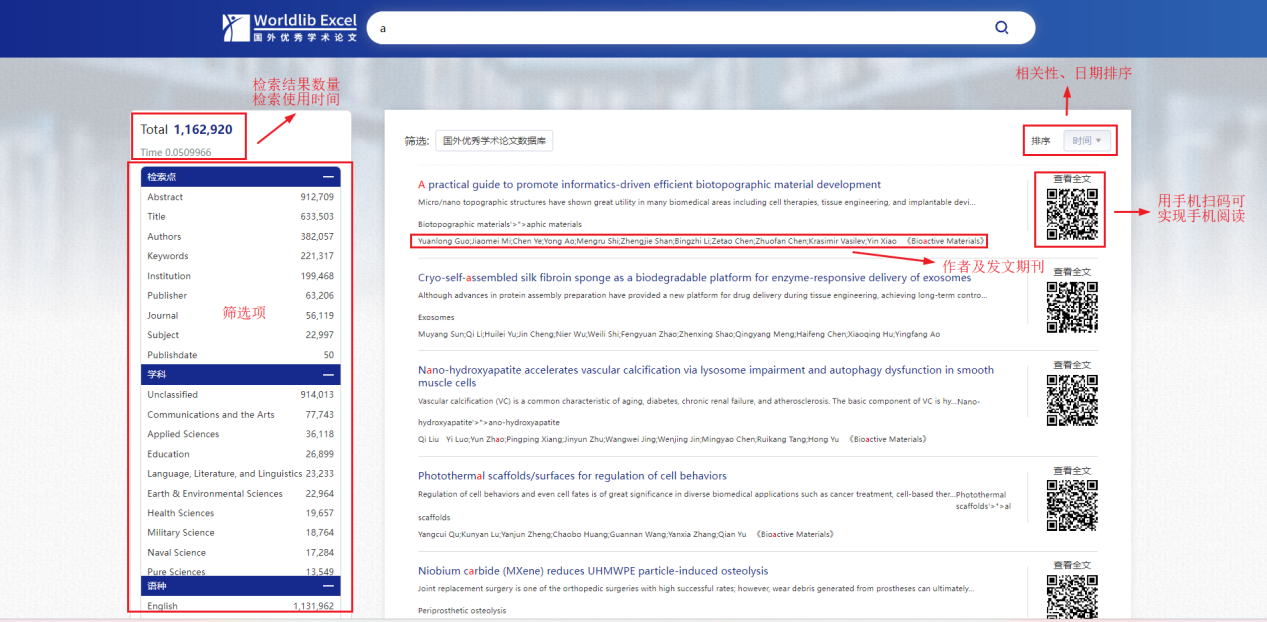Viewport: 1267px width, 622px height.
Task: Click the first article's QR code
Action: pos(1072,214)
